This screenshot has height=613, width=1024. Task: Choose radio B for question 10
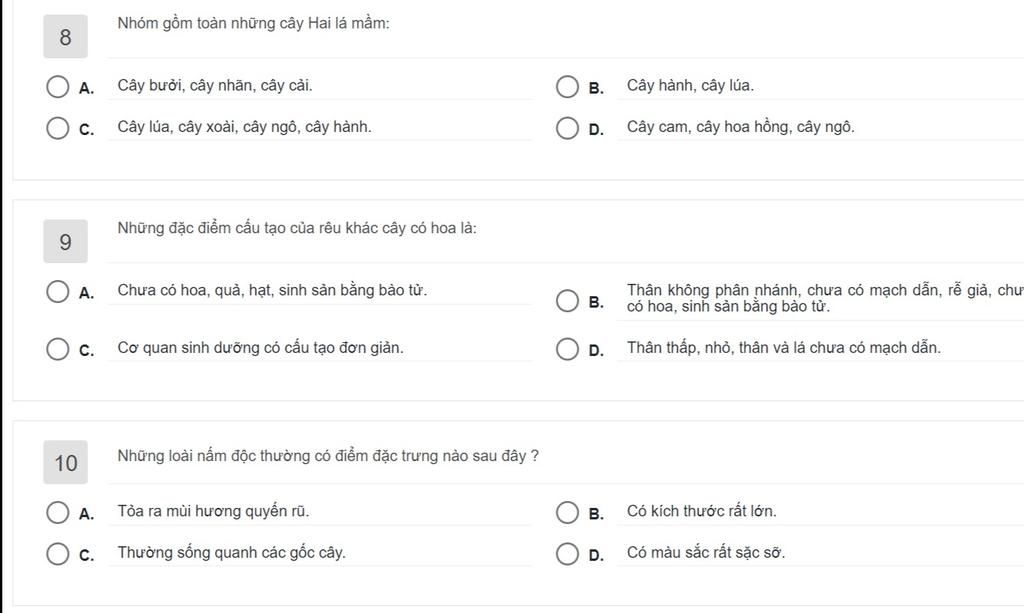568,513
